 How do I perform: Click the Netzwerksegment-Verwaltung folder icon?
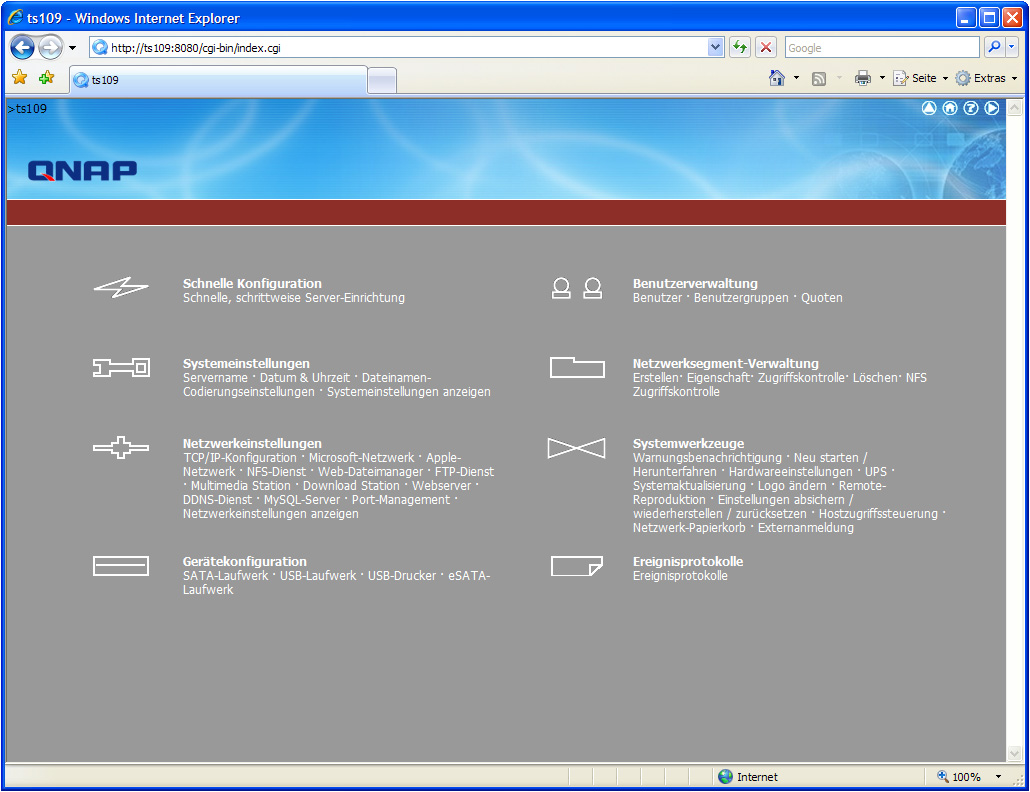coord(577,368)
